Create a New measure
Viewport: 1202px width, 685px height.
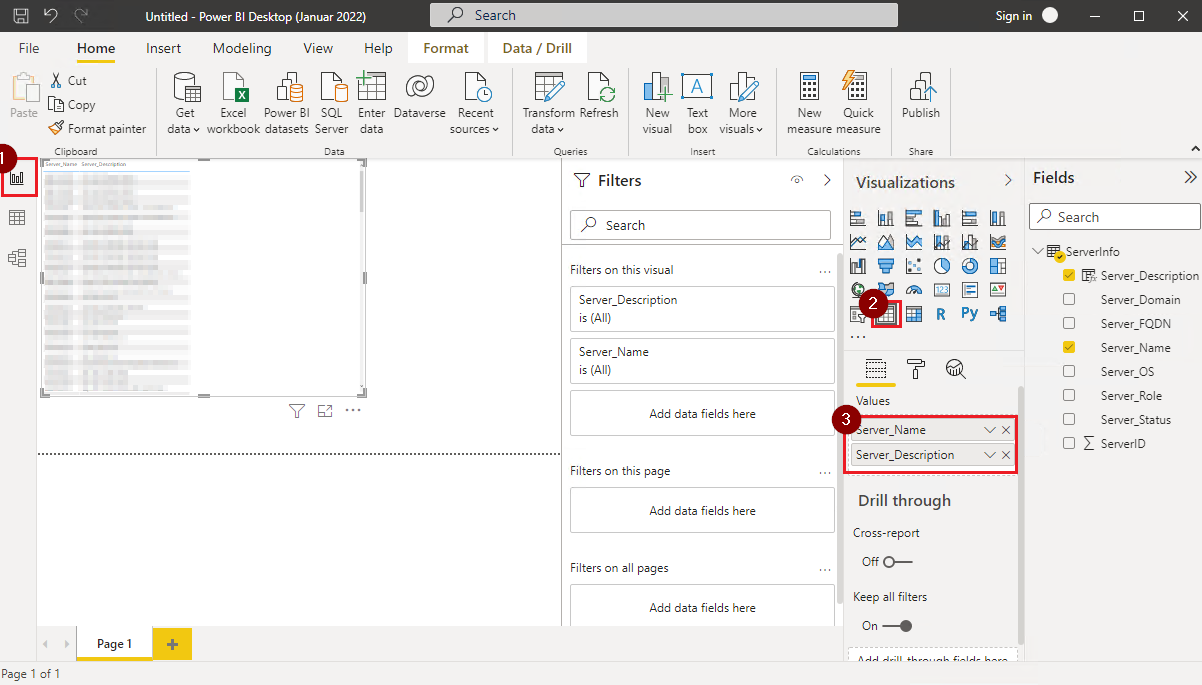pos(809,103)
